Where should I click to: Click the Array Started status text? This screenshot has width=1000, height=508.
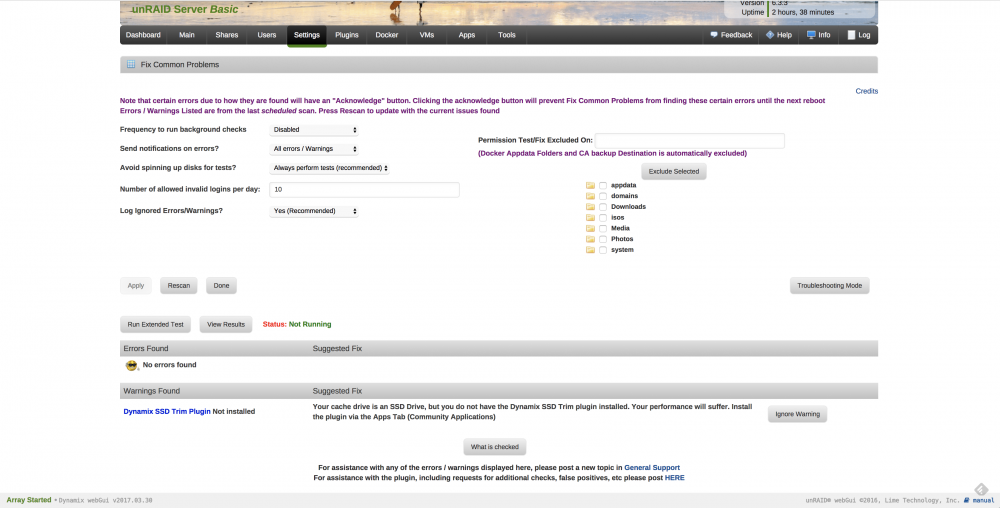tap(29, 500)
